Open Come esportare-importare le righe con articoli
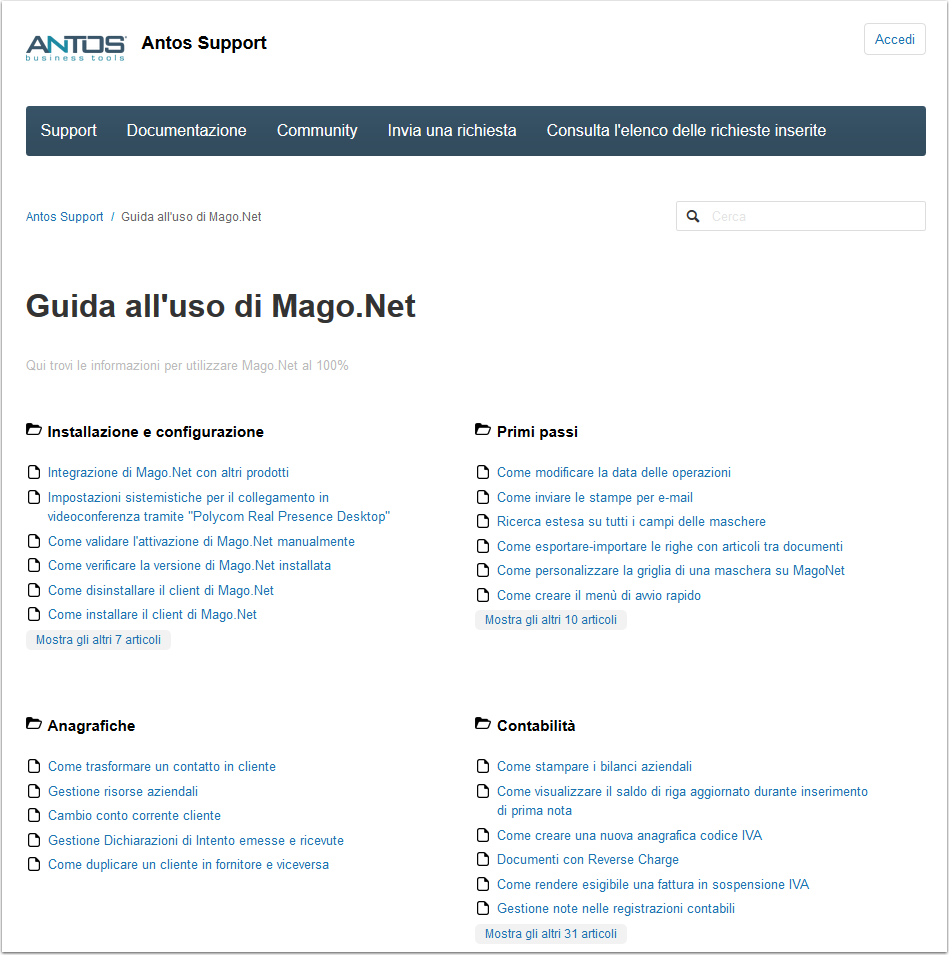Image resolution: width=949 pixels, height=955 pixels. [670, 547]
